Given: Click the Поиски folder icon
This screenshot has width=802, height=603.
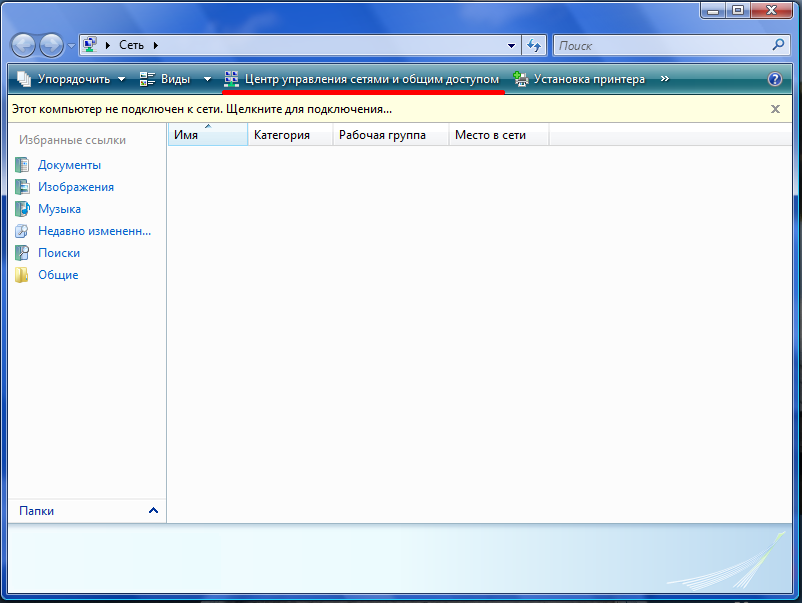Looking at the screenshot, I should pos(22,253).
